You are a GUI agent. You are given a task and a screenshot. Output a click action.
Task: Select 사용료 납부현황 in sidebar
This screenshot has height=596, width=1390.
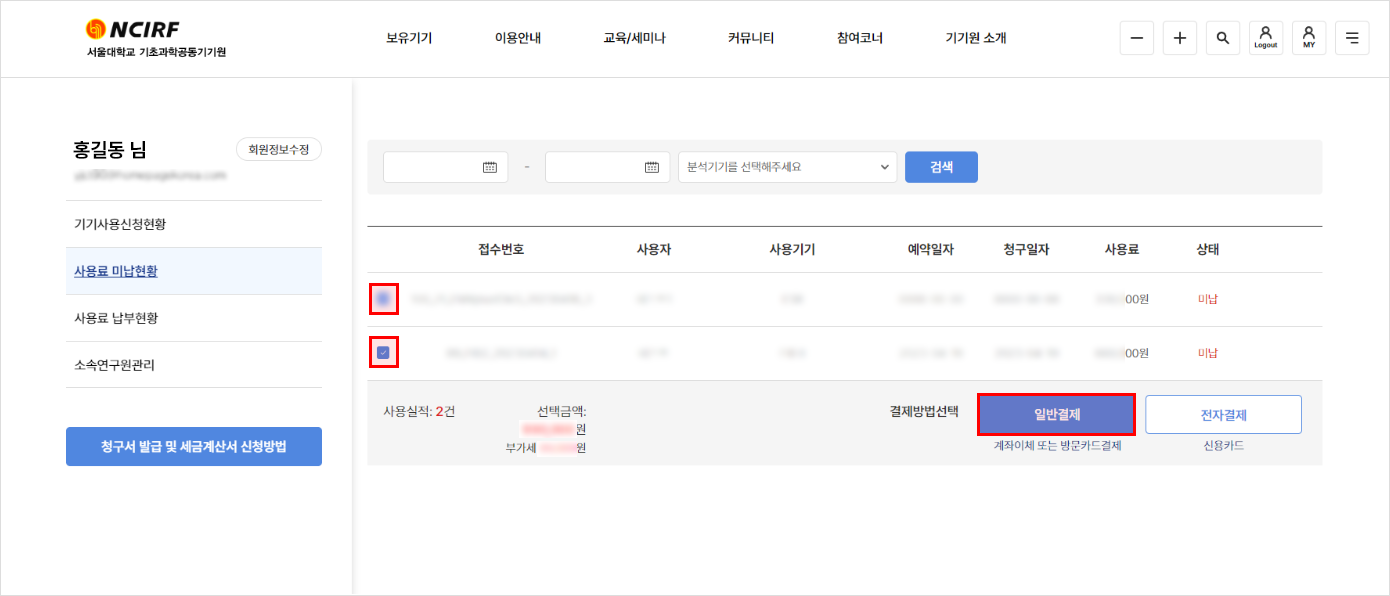(x=116, y=318)
